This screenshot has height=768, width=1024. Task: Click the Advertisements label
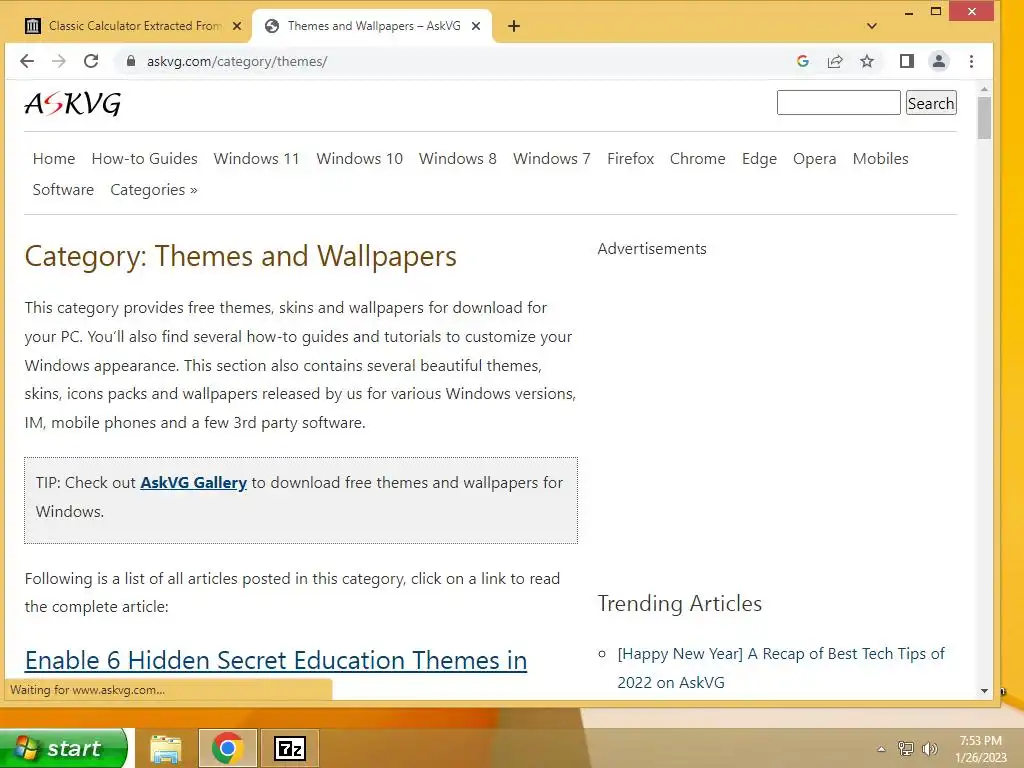click(652, 249)
